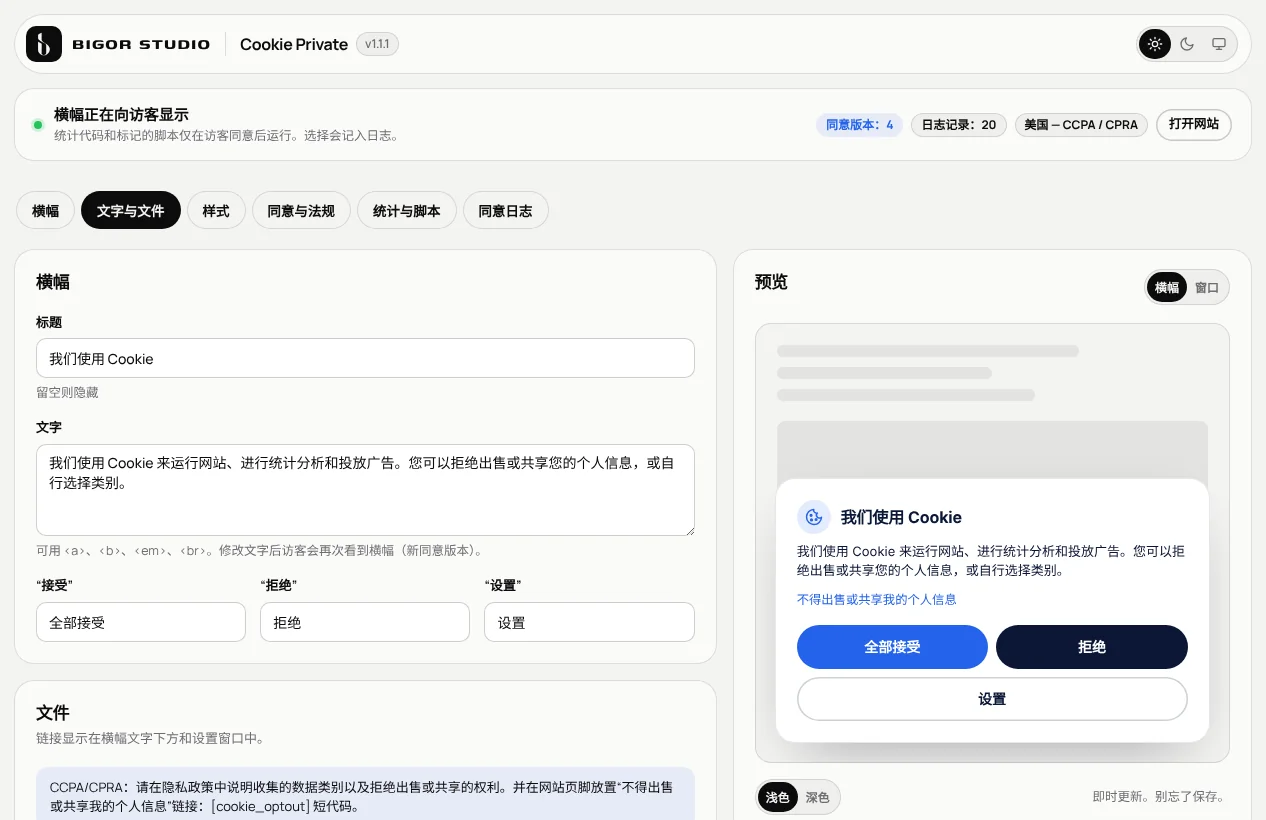Image resolution: width=1266 pixels, height=820 pixels.
Task: Open the 文字与文件 tab
Action: (131, 211)
